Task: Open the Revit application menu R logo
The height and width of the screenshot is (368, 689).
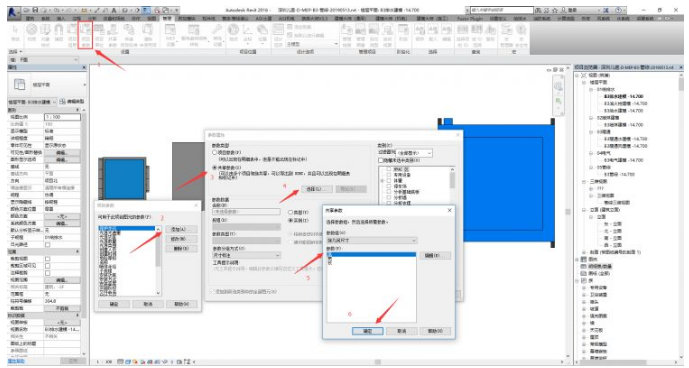Action: [12, 10]
